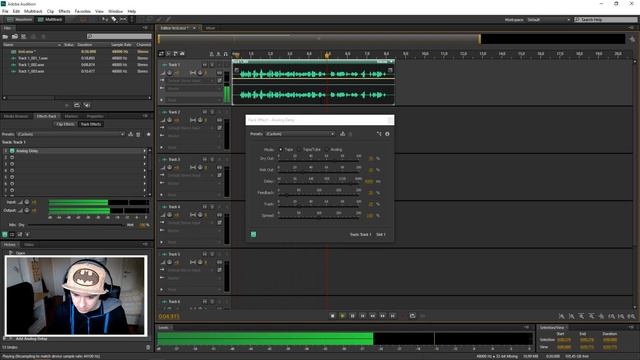
Task: Click the Track 1 volume knob
Action: coord(169,73)
